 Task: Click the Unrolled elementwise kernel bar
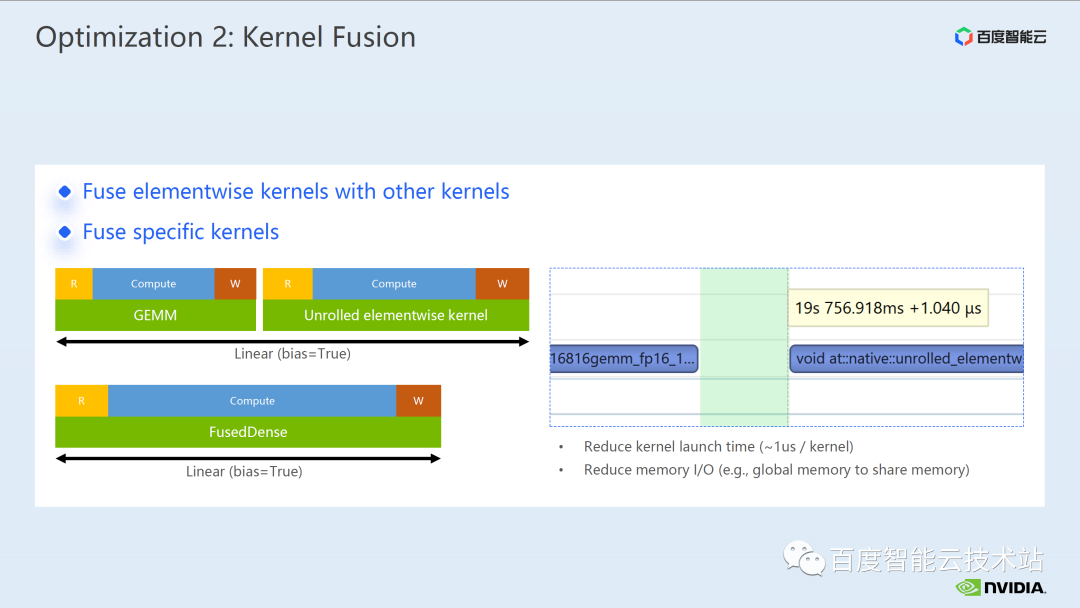(396, 315)
